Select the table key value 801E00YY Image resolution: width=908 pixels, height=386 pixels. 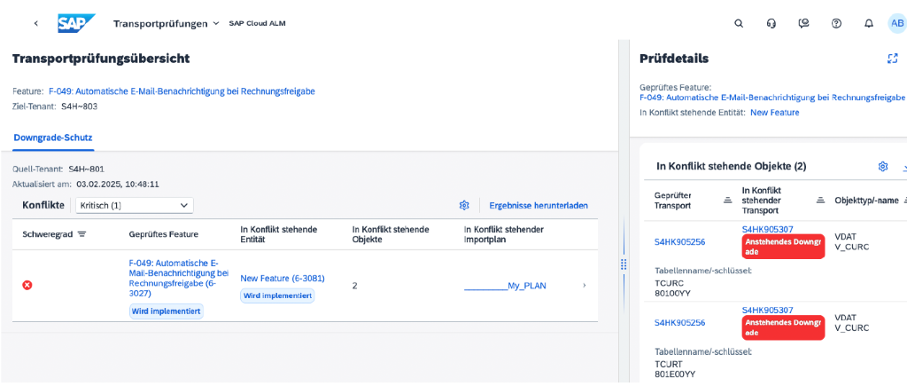pos(675,373)
